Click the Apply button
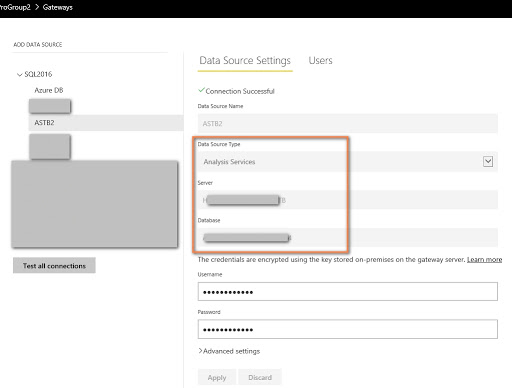The image size is (512, 388). pos(217,377)
